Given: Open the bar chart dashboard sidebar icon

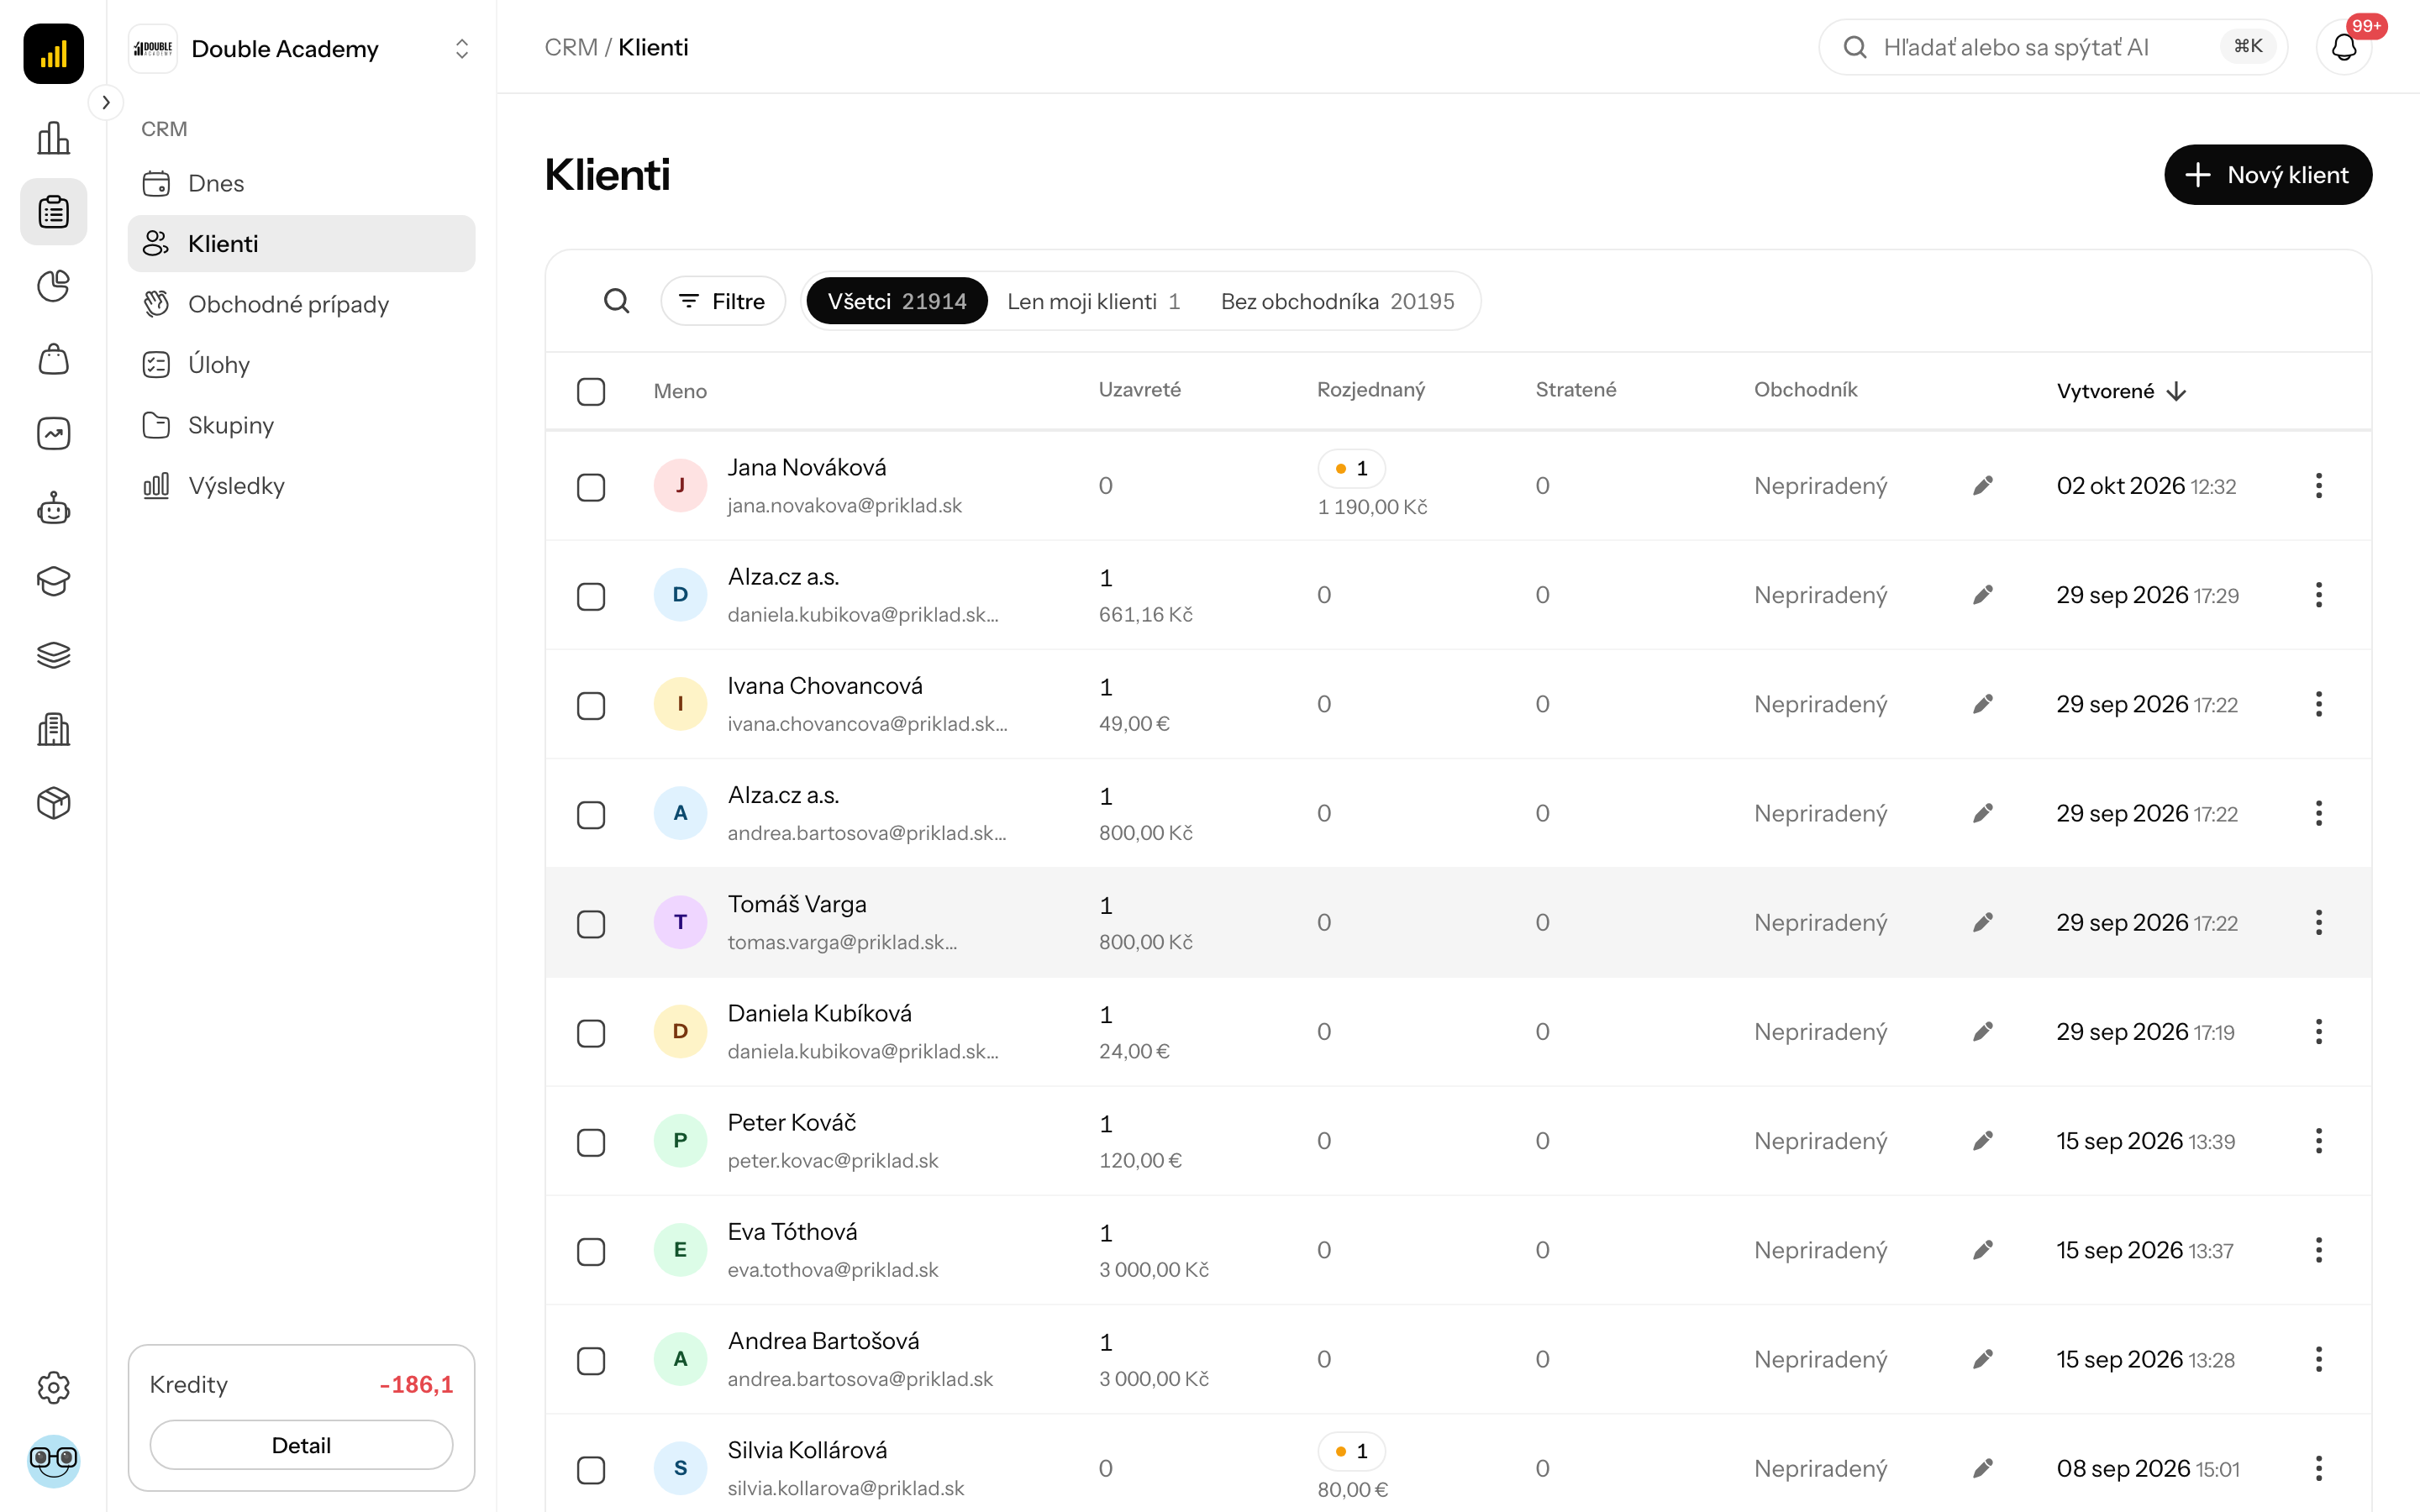Looking at the screenshot, I should click(53, 138).
